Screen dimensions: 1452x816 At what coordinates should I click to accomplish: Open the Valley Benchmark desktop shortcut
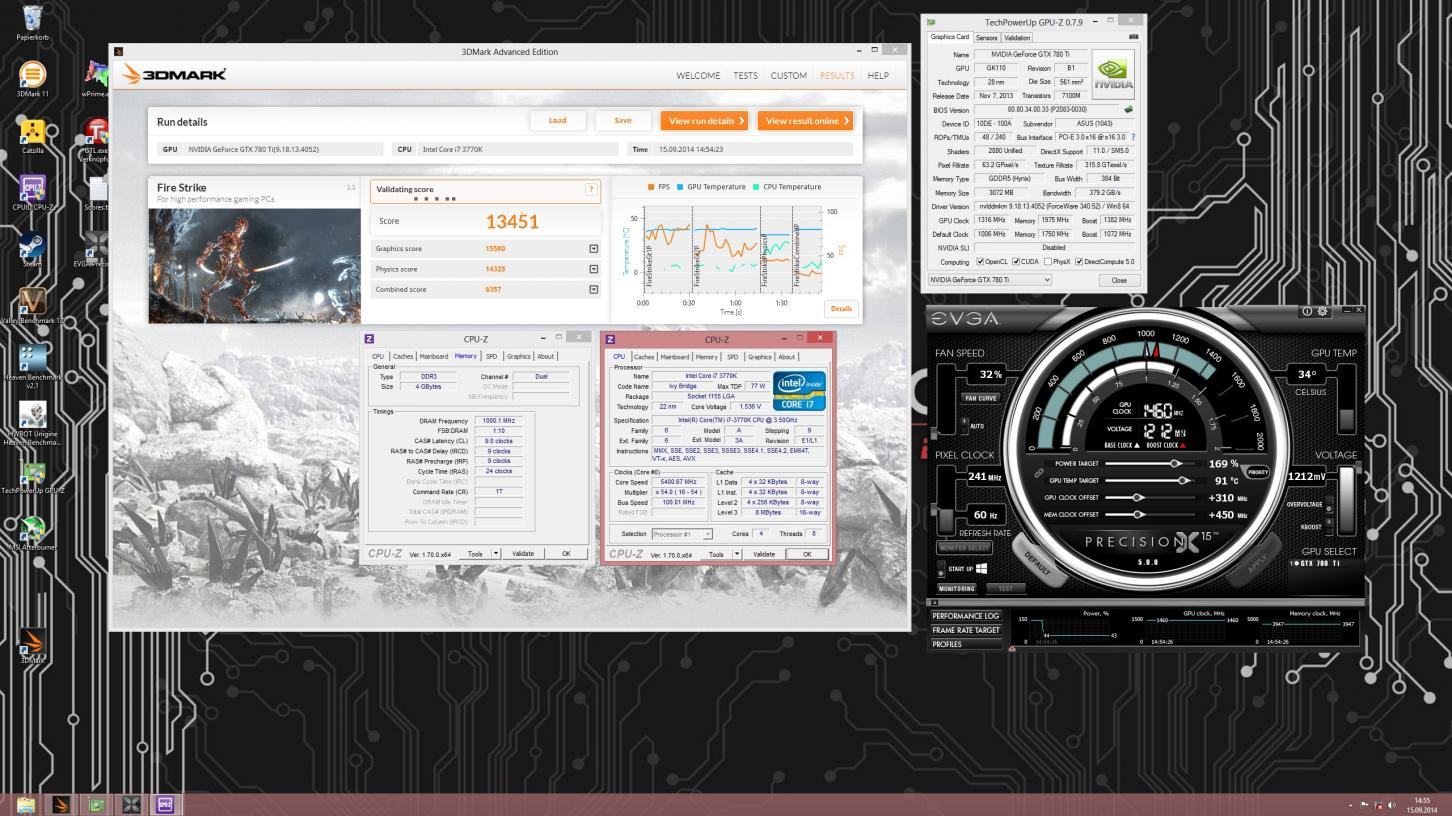(x=32, y=307)
